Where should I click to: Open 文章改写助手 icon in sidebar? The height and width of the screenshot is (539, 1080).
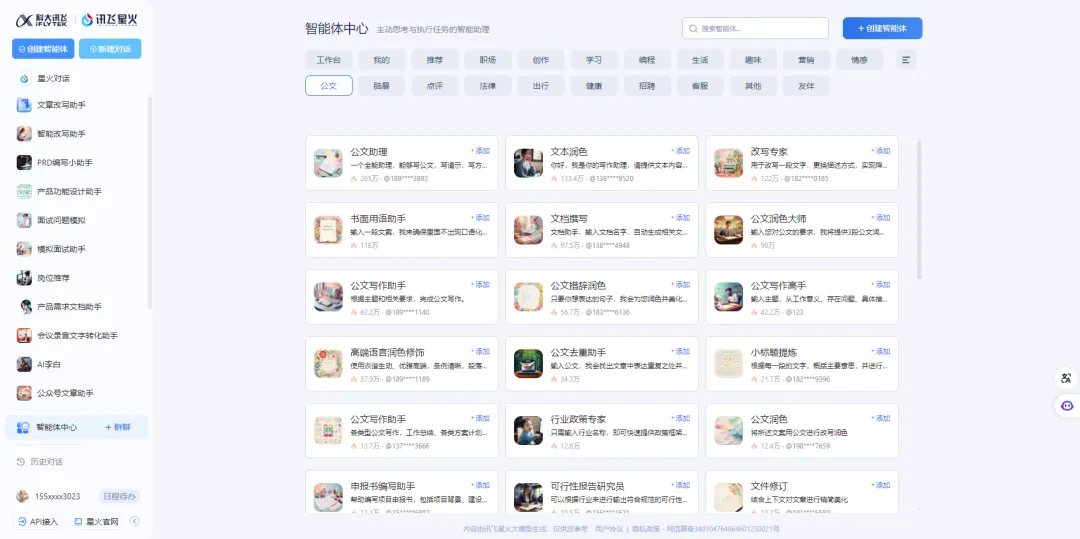click(24, 105)
